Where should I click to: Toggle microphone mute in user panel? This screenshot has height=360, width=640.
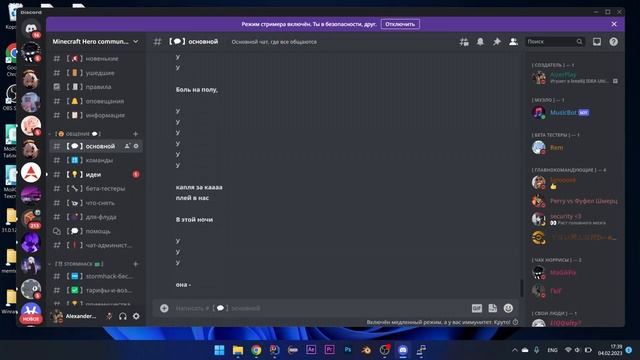click(109, 316)
